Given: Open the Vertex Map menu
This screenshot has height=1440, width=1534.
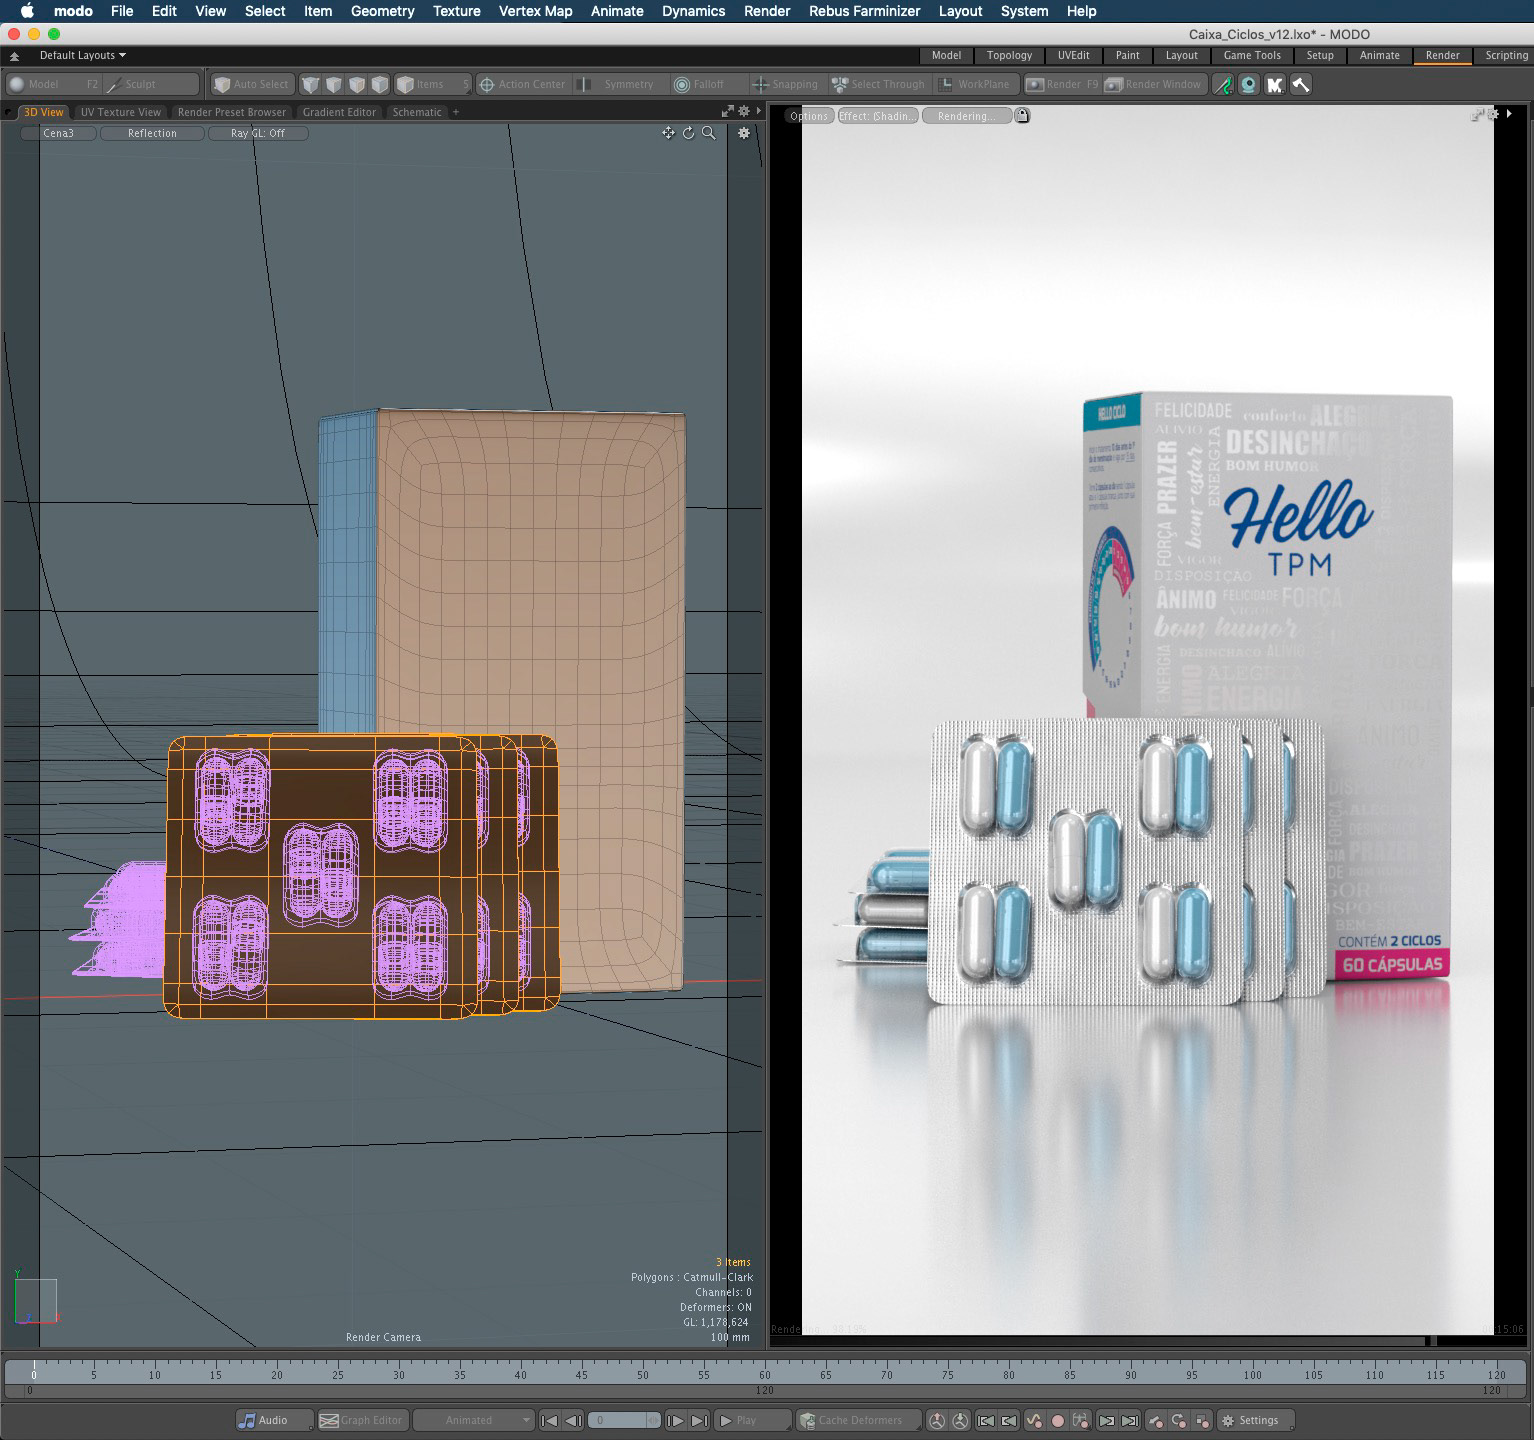Looking at the screenshot, I should tap(535, 11).
